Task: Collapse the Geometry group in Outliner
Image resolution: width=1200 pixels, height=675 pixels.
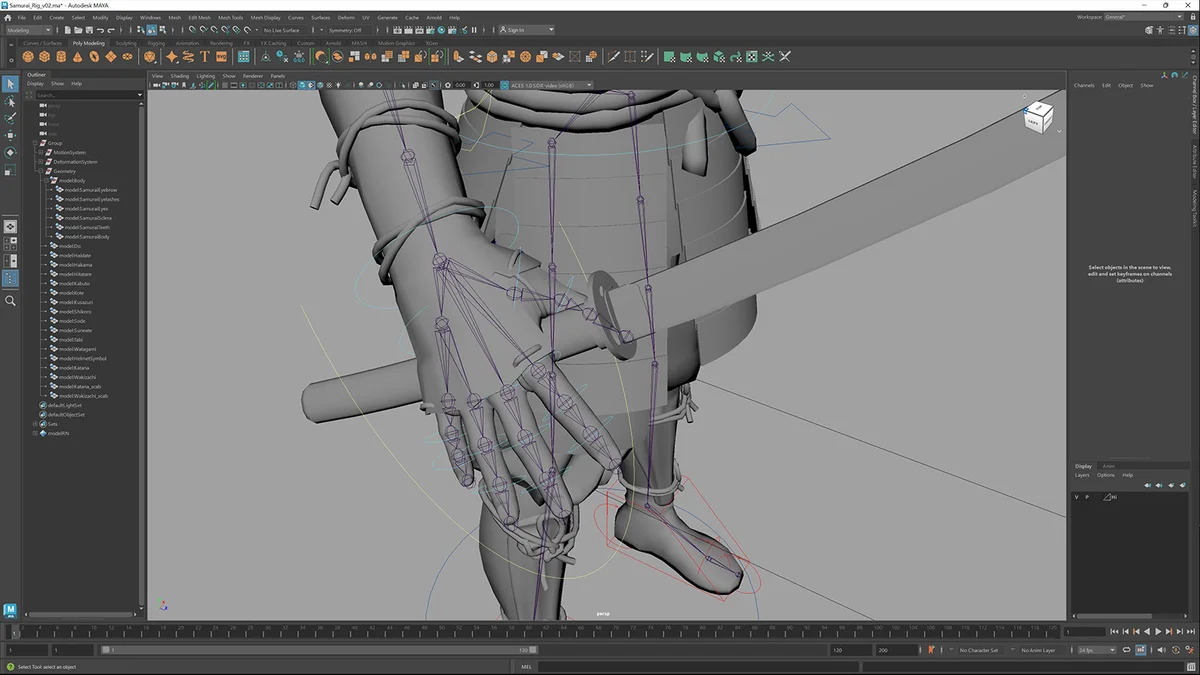Action: coord(40,171)
